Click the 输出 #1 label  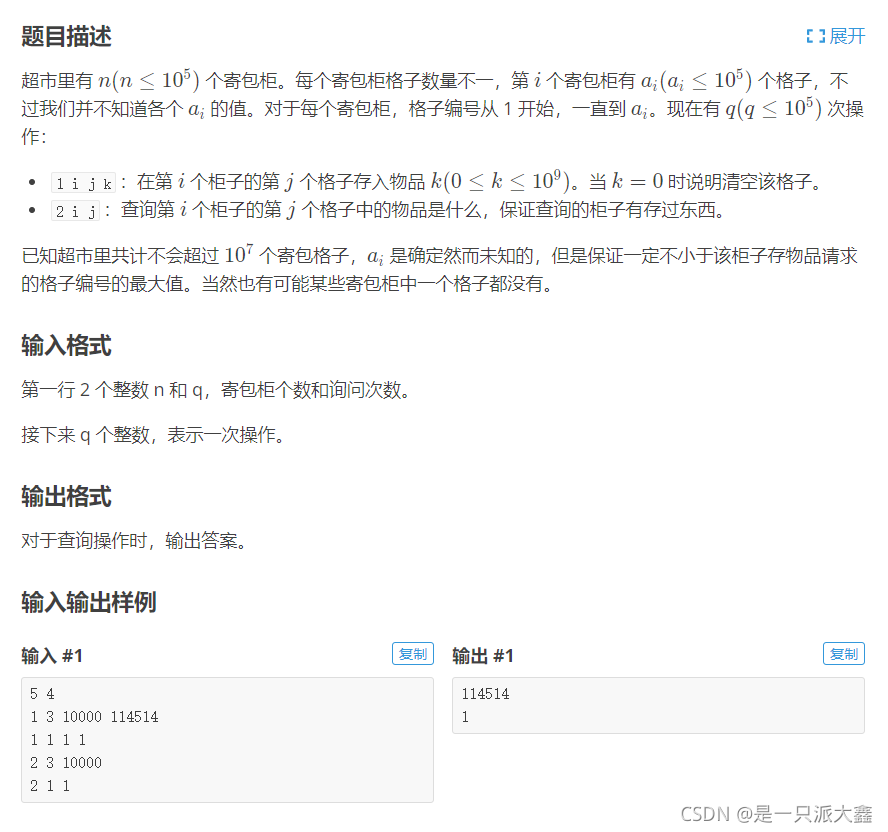click(483, 656)
